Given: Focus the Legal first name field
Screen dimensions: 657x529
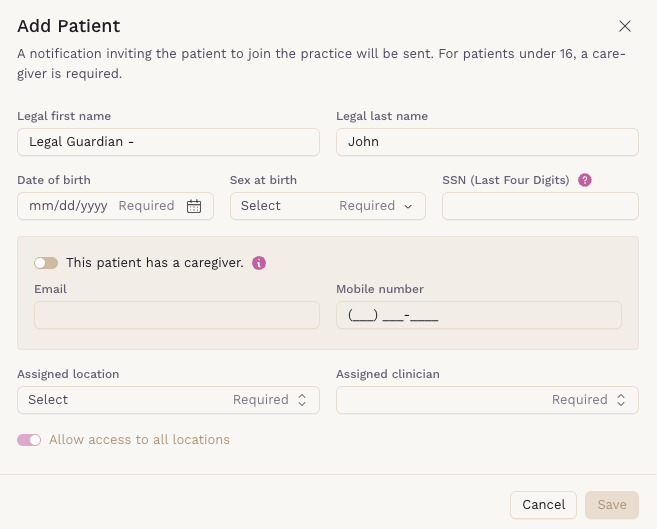Looking at the screenshot, I should [x=168, y=142].
